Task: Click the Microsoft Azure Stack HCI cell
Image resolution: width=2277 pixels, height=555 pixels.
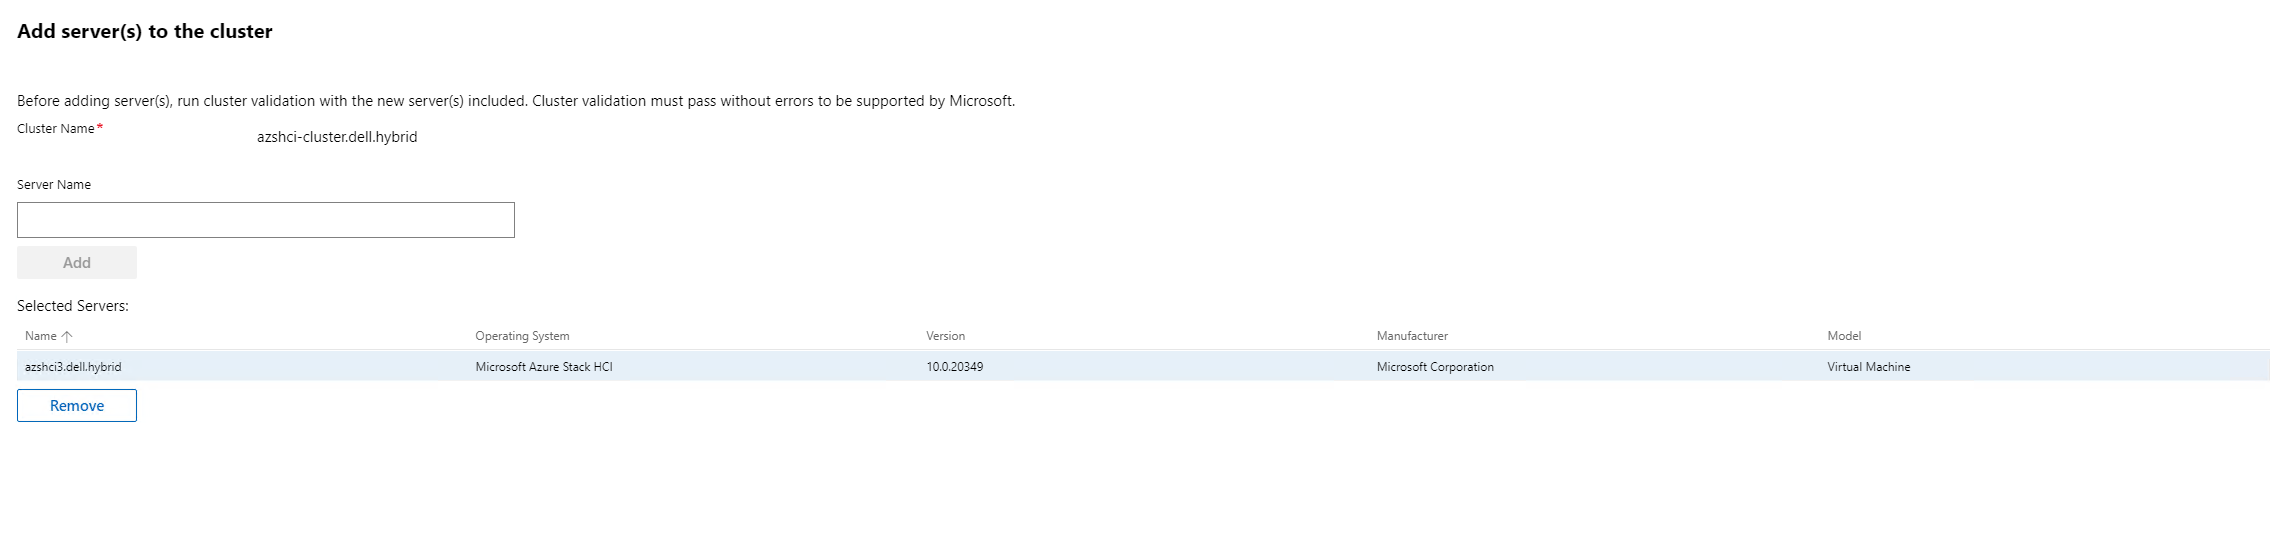Action: pos(544,367)
